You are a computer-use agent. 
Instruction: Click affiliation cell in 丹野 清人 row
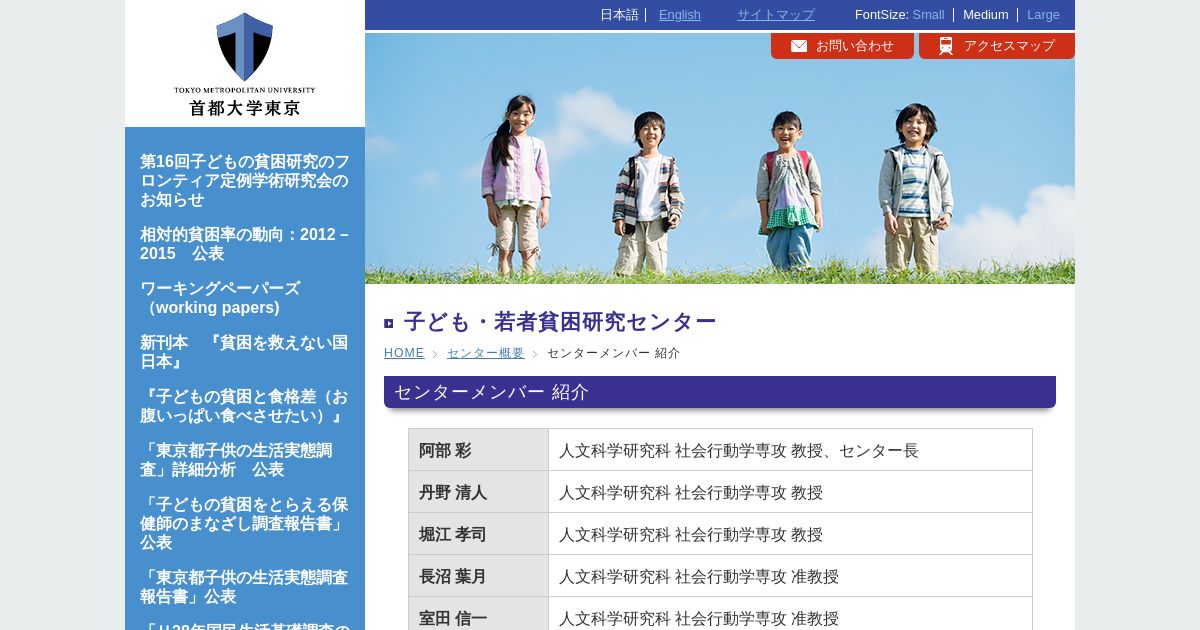[790, 492]
